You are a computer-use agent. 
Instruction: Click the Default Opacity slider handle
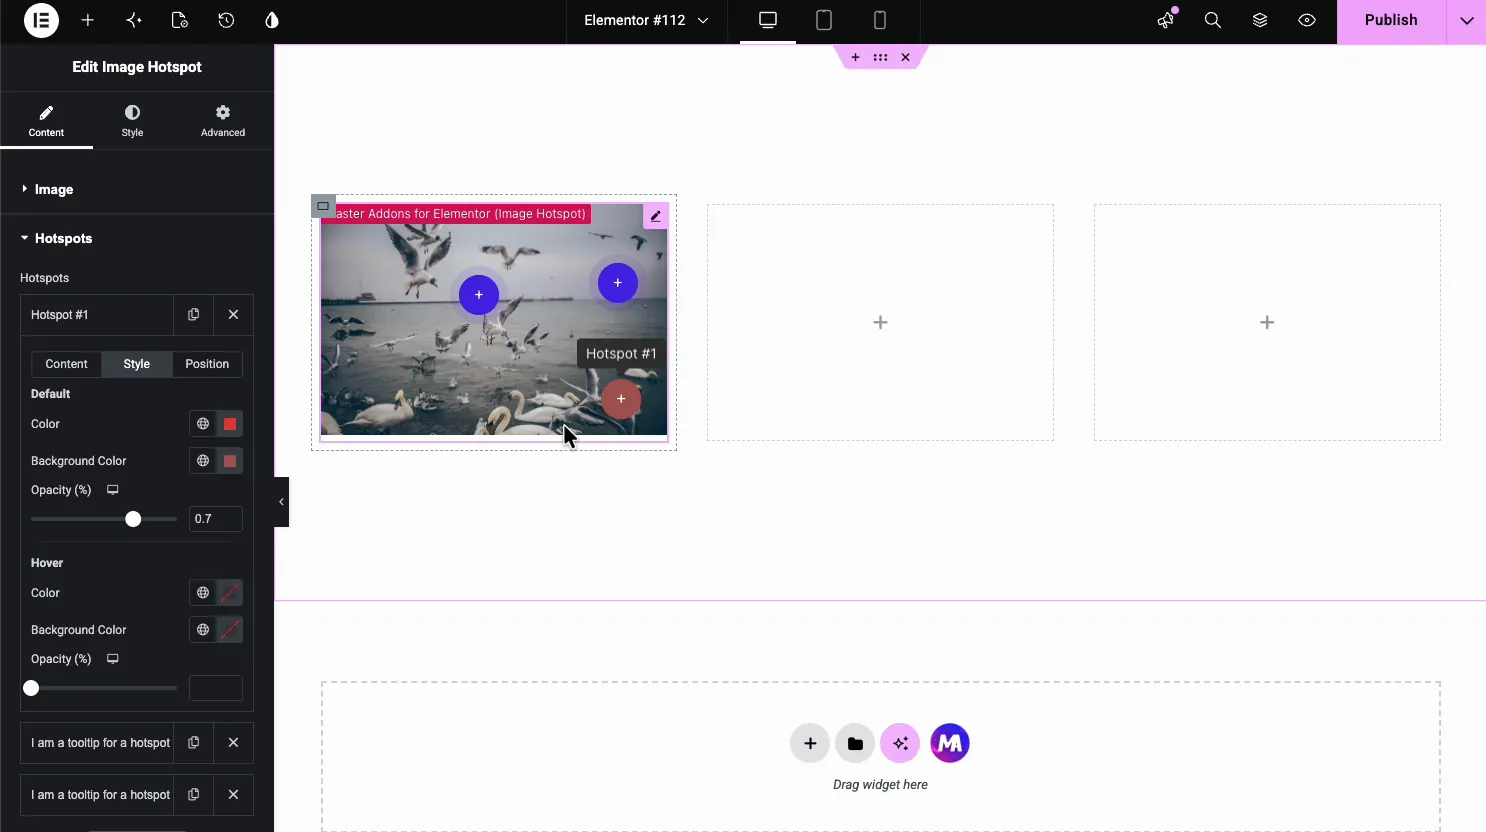click(133, 519)
